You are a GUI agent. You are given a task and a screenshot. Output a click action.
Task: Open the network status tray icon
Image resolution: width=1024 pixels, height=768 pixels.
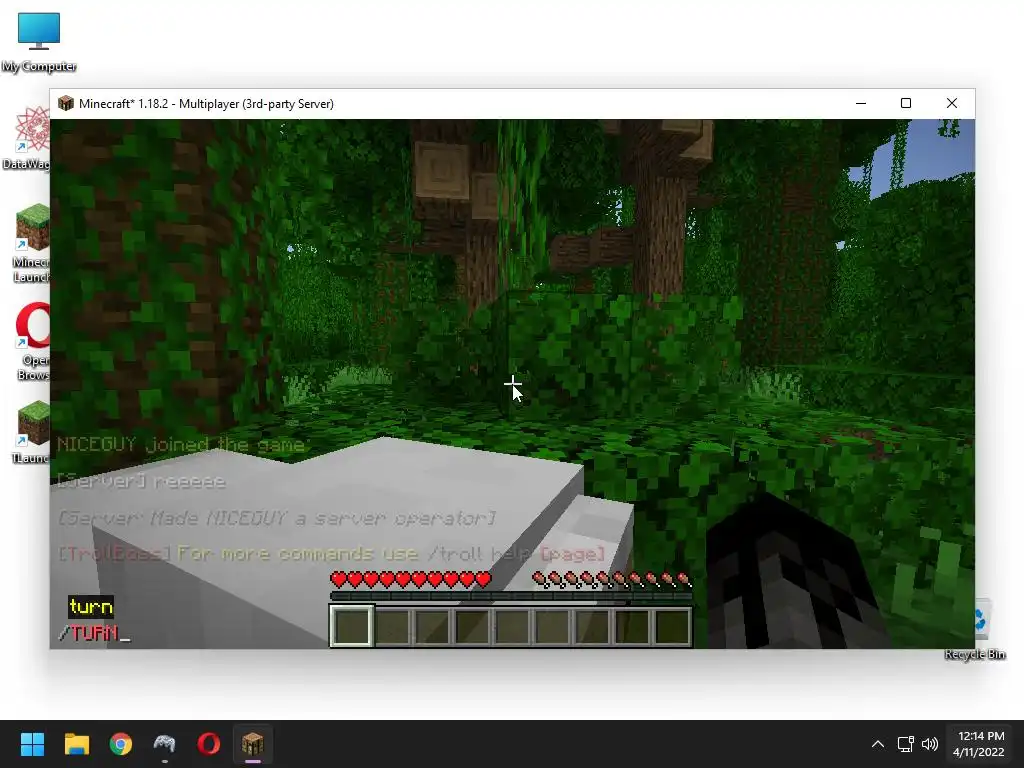[905, 744]
